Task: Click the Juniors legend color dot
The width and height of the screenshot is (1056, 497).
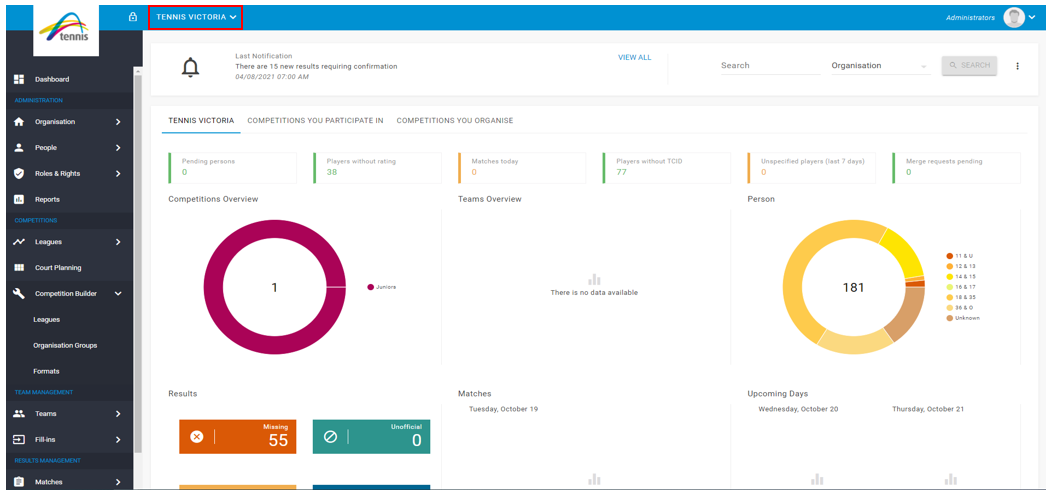Action: point(370,287)
